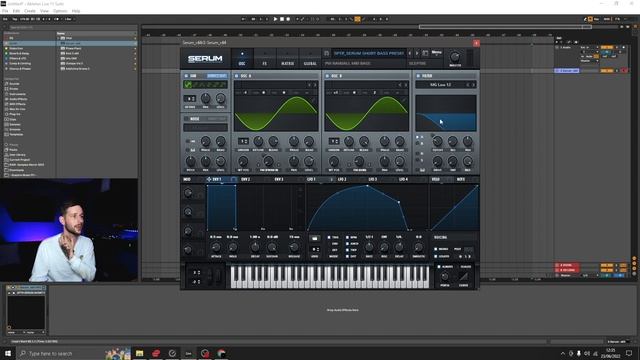Arm Ableton arrangement record button
This screenshot has width=640, height=360.
(x=288, y=19)
